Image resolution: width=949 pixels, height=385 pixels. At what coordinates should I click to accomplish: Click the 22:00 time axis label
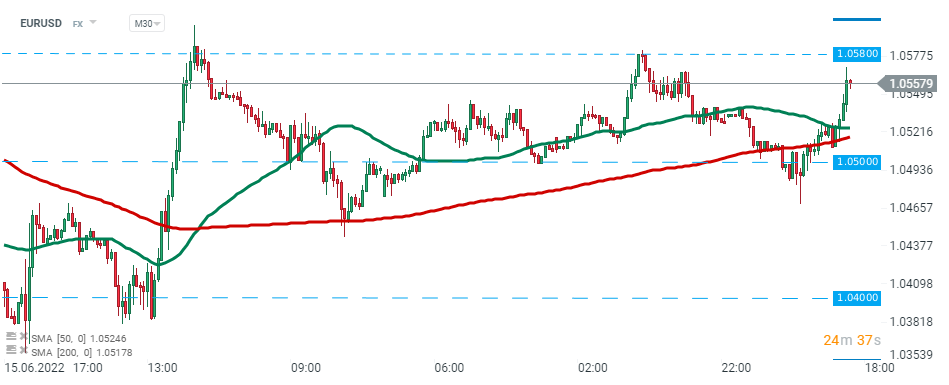click(x=737, y=368)
